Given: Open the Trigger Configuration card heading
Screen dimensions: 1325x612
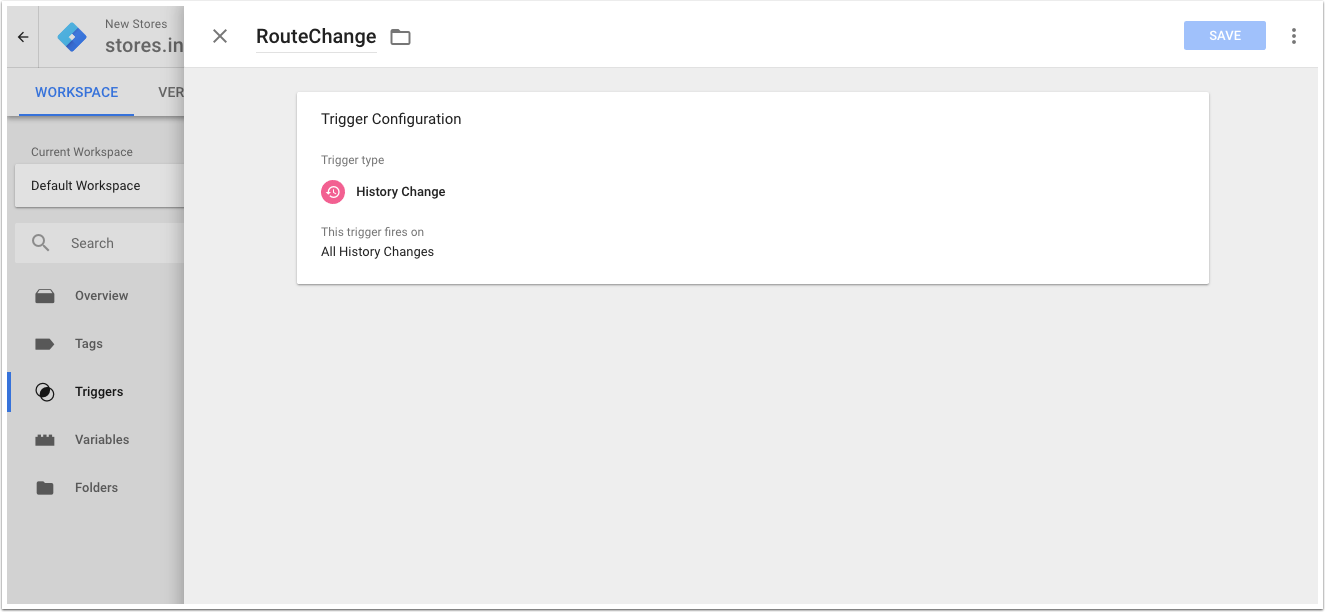Looking at the screenshot, I should click(391, 119).
